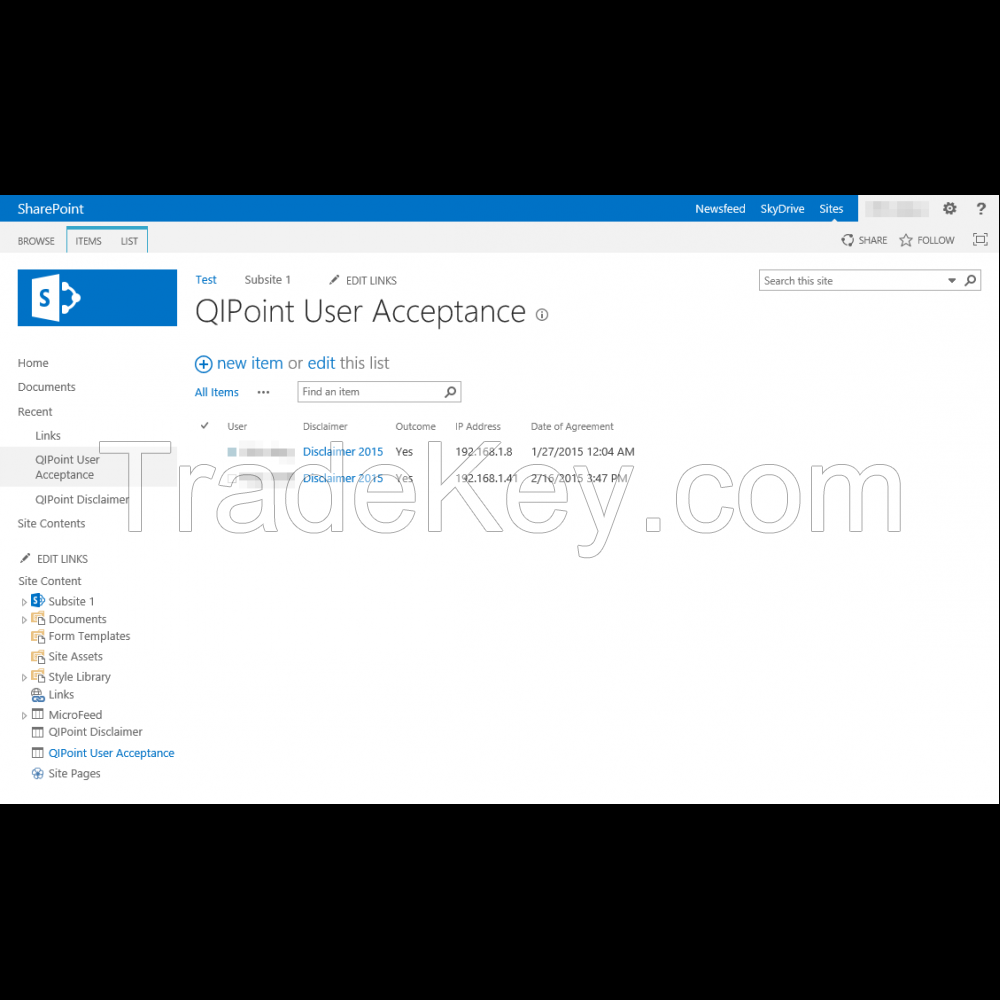The image size is (1000, 1000).
Task: Click the Documents library tree icon
Action: 38,619
